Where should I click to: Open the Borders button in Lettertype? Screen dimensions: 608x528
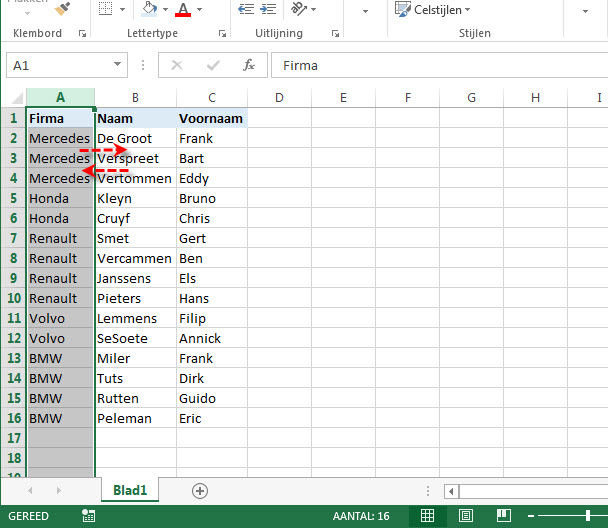[x=105, y=9]
